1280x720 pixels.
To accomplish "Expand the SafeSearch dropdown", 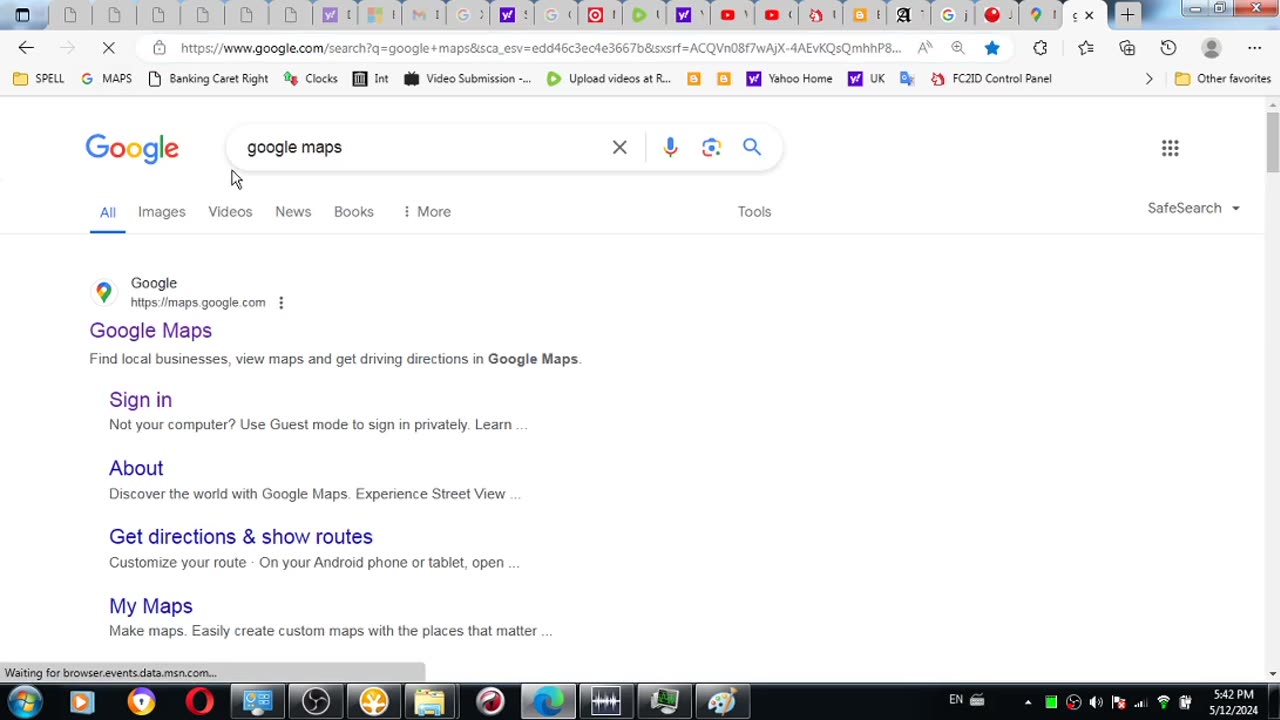I will 1193,208.
